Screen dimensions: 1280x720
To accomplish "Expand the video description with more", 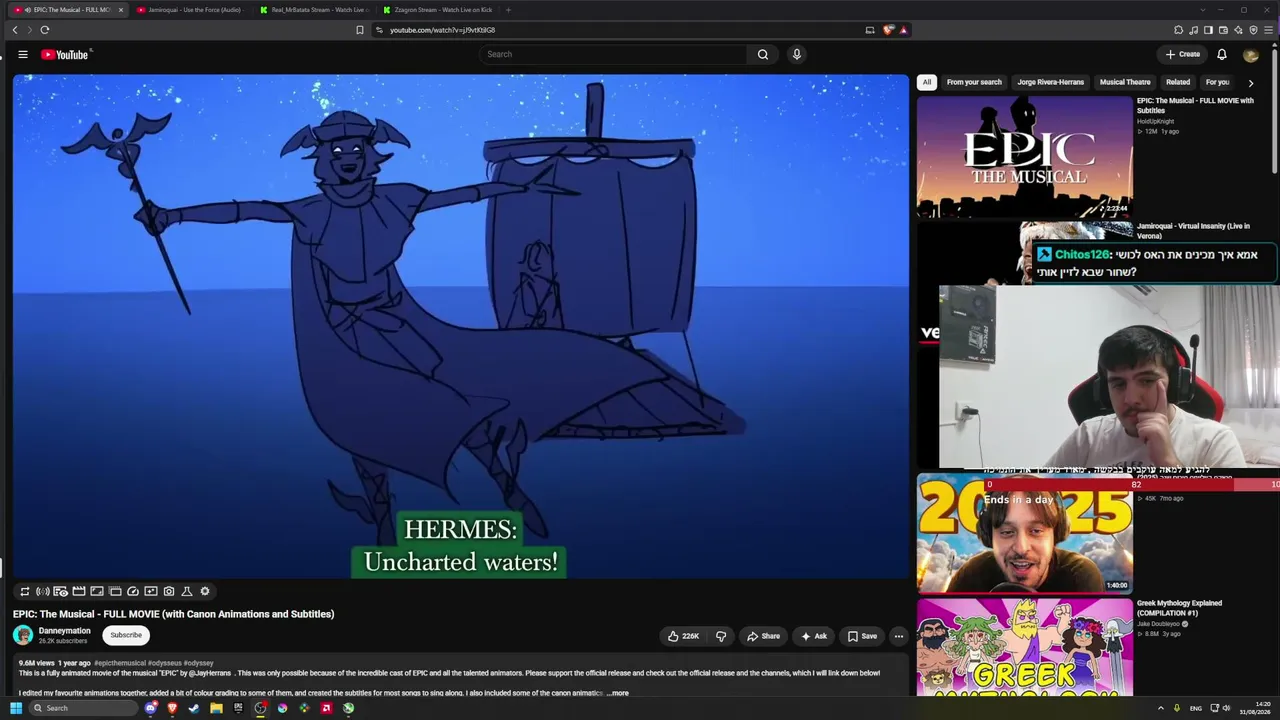I will pos(618,693).
